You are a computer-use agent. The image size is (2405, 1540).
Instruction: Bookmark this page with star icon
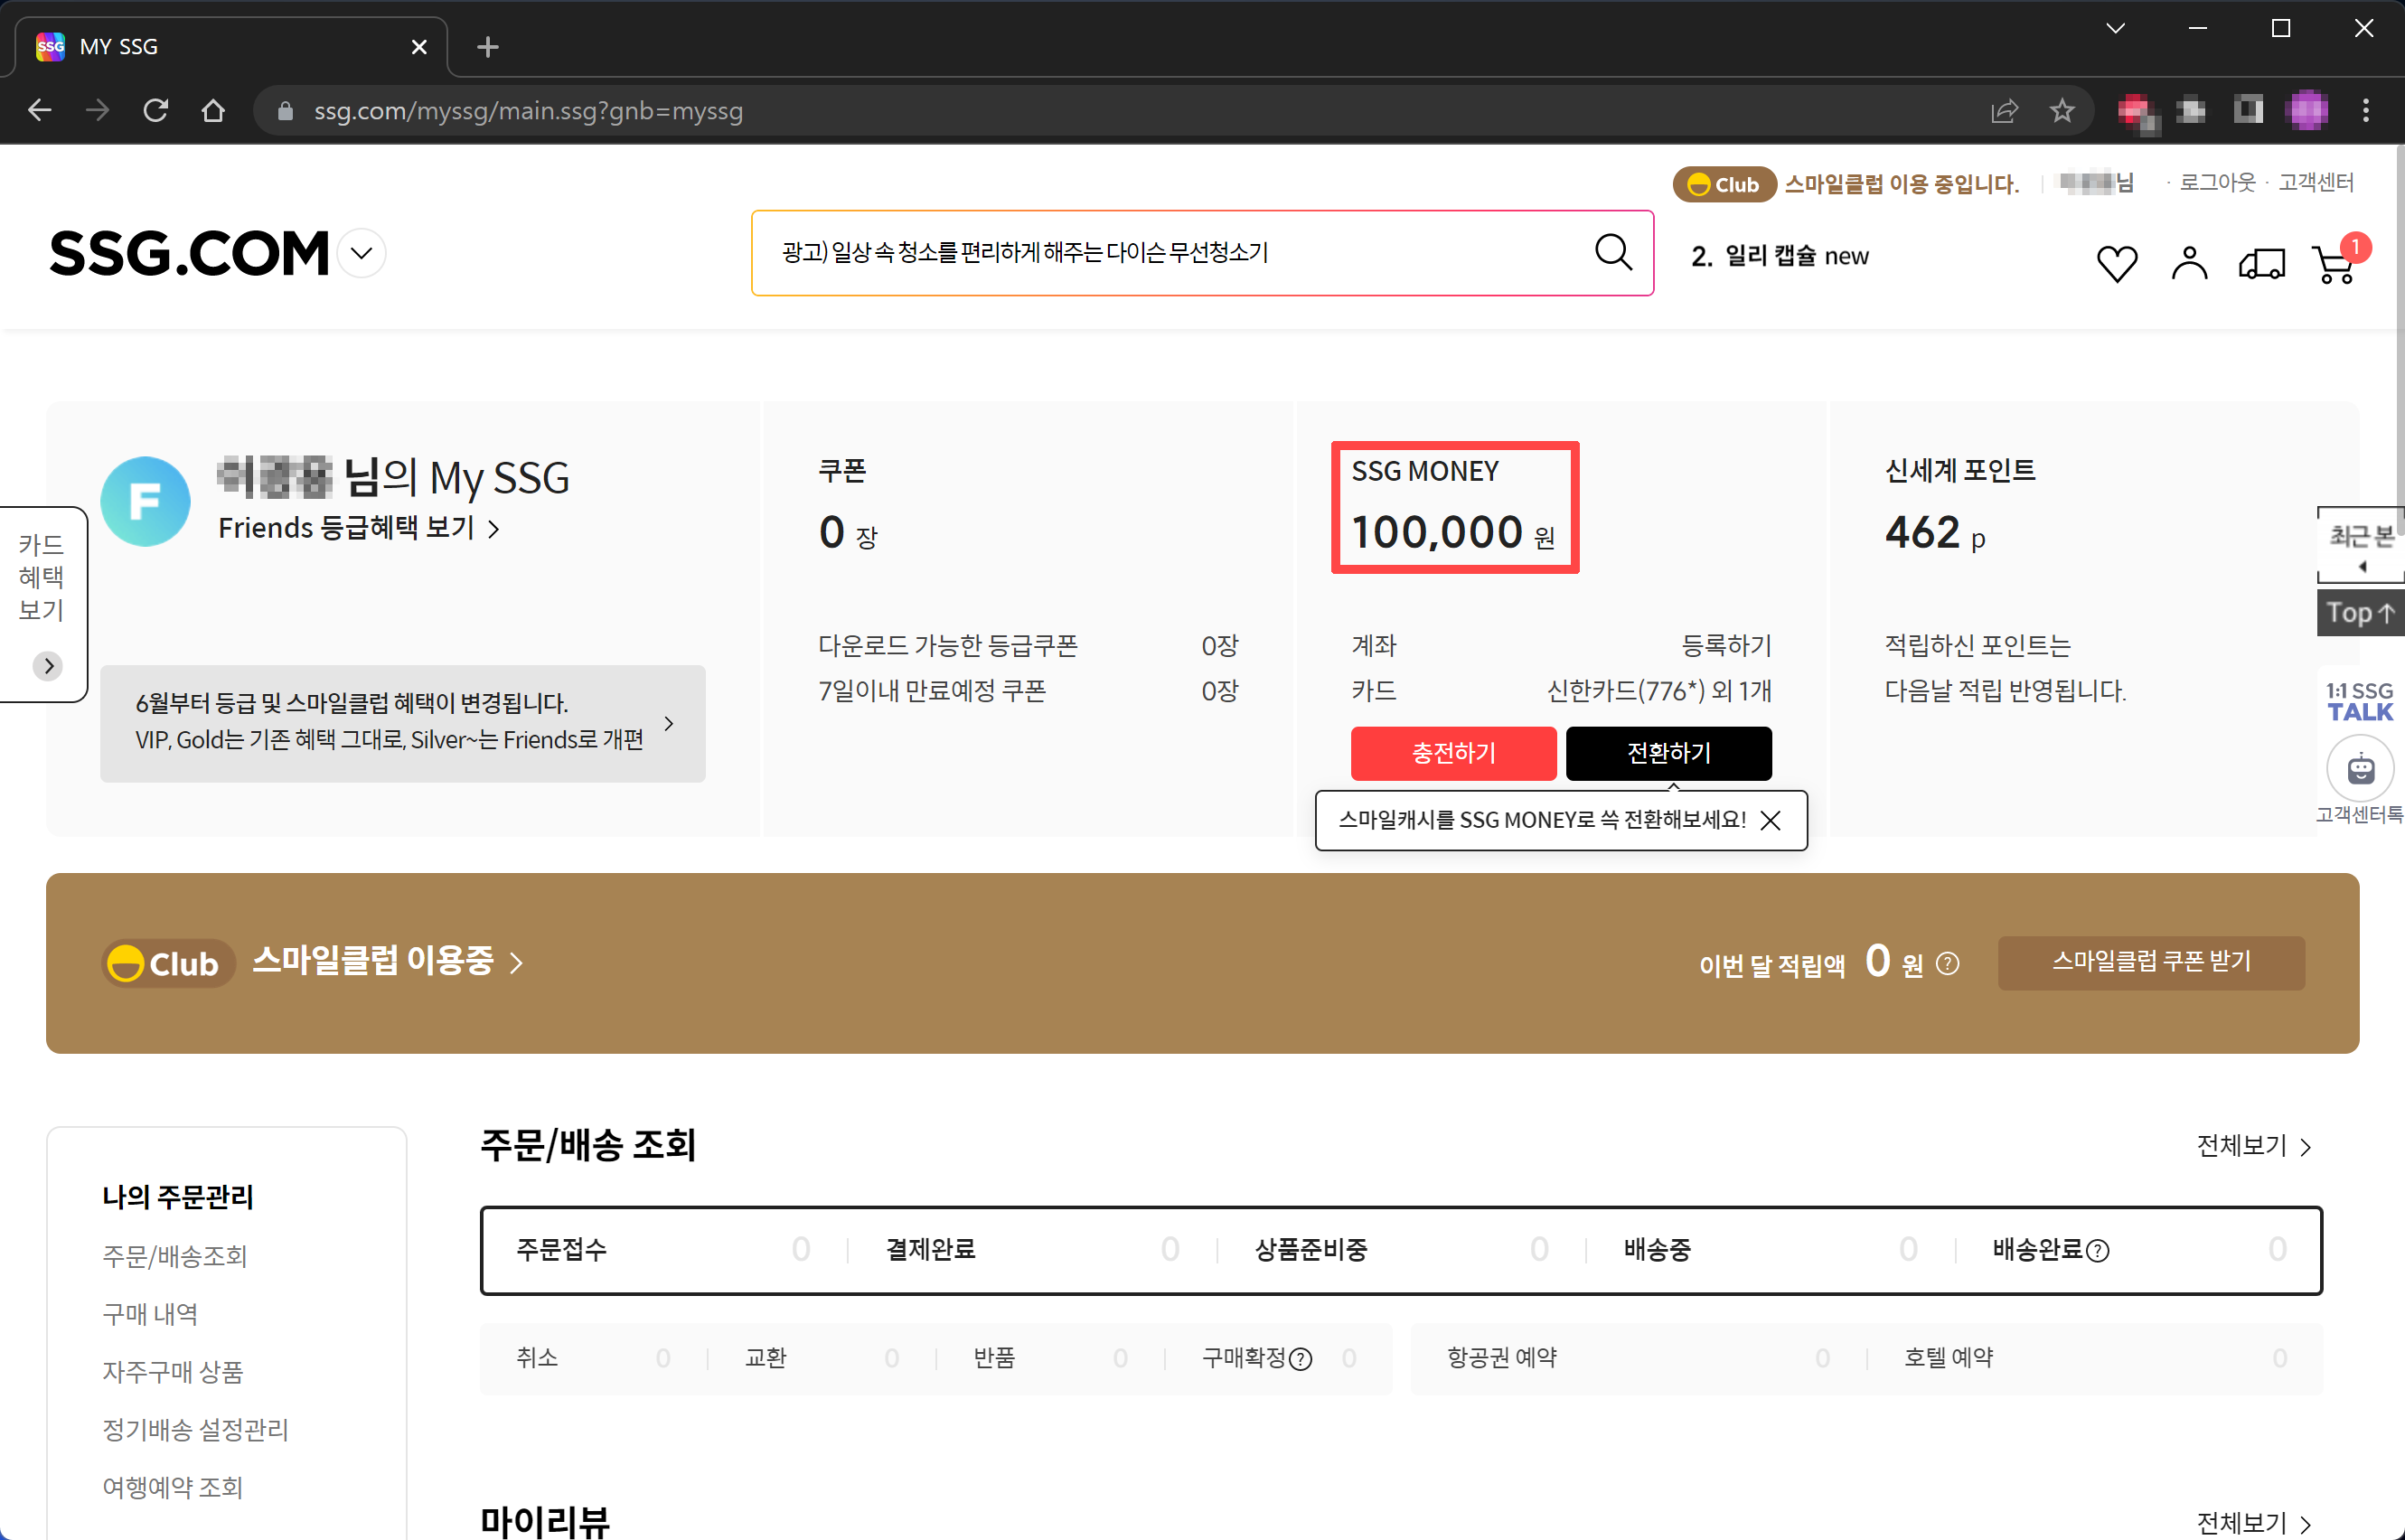pyautogui.click(x=2062, y=110)
